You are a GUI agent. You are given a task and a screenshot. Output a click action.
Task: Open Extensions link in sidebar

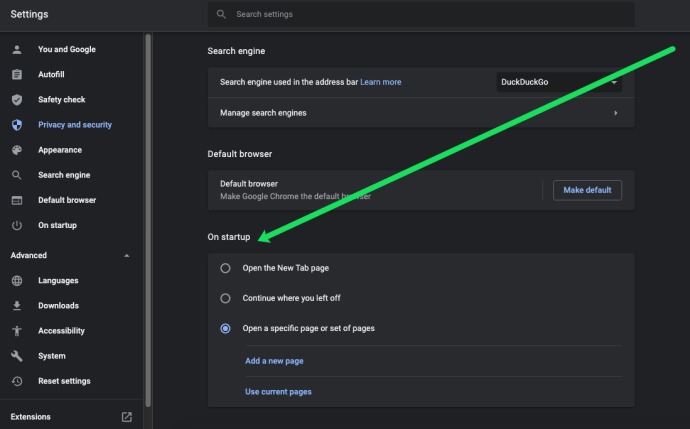point(30,417)
